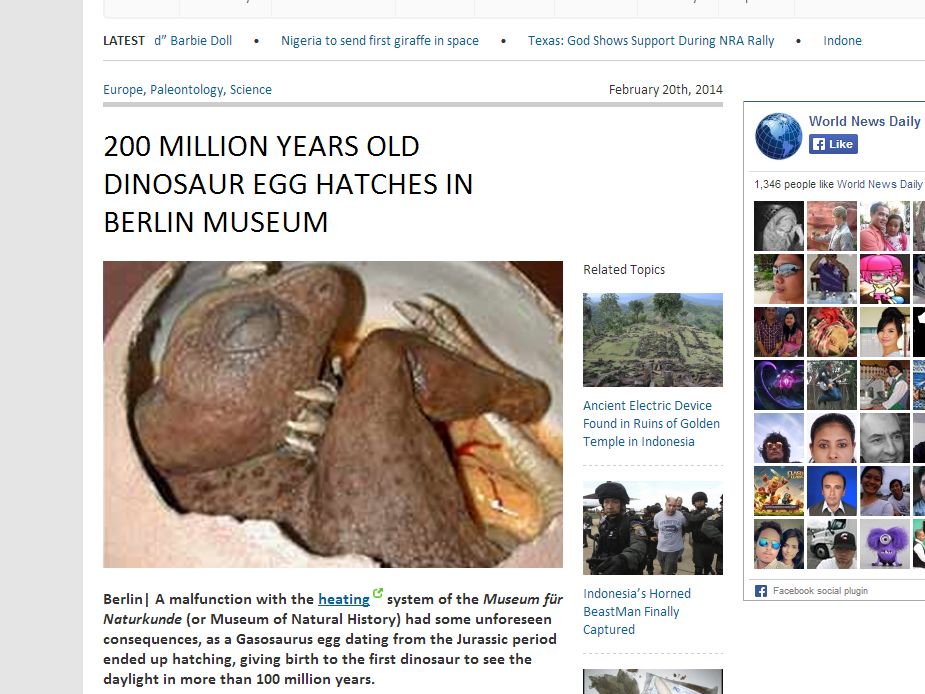Screen dimensions: 925x694
Task: Click the captured BeastMan police thumbnail
Action: point(652,528)
